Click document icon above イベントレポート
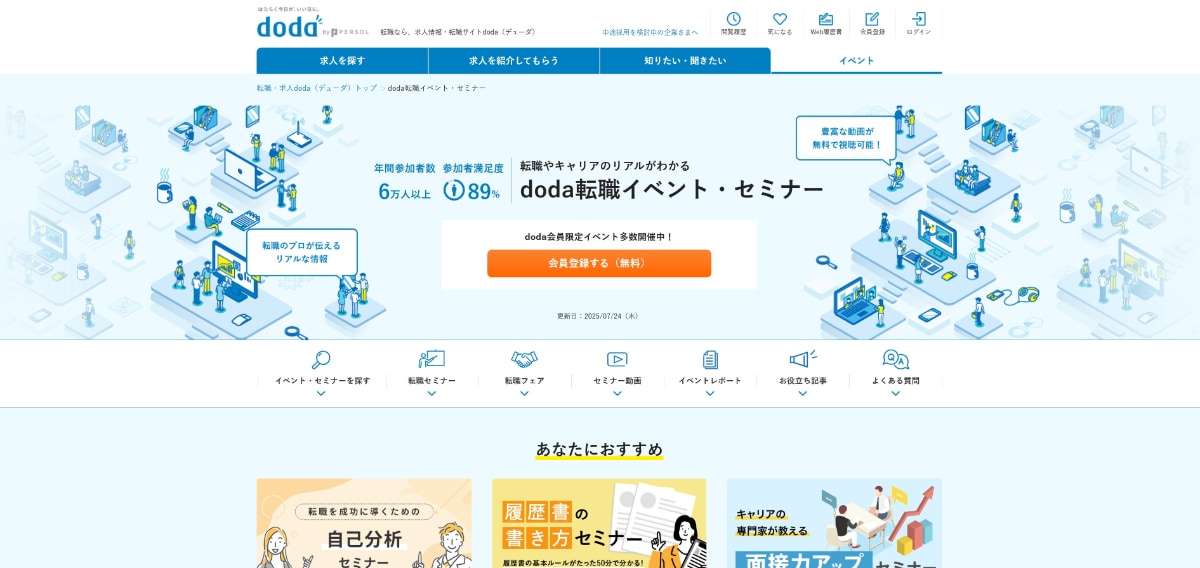The height and width of the screenshot is (568, 1200). coord(710,359)
